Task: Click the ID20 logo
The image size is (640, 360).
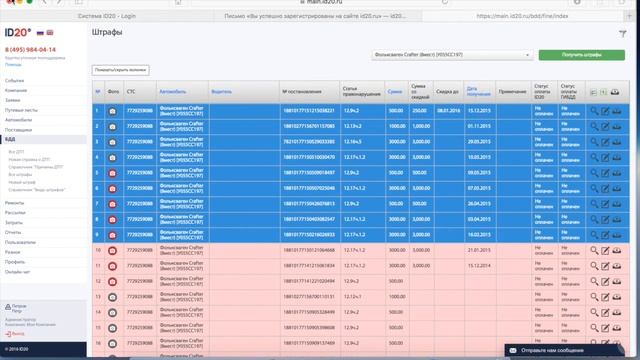Action: [x=18, y=33]
